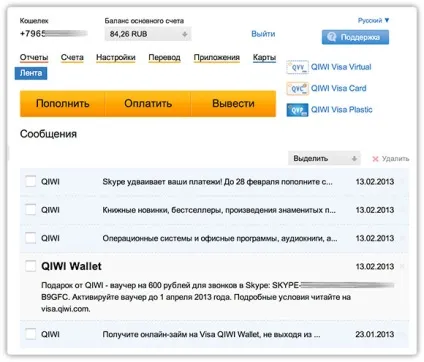Tick the checkbox for the Skype удваивает message

click(31, 182)
